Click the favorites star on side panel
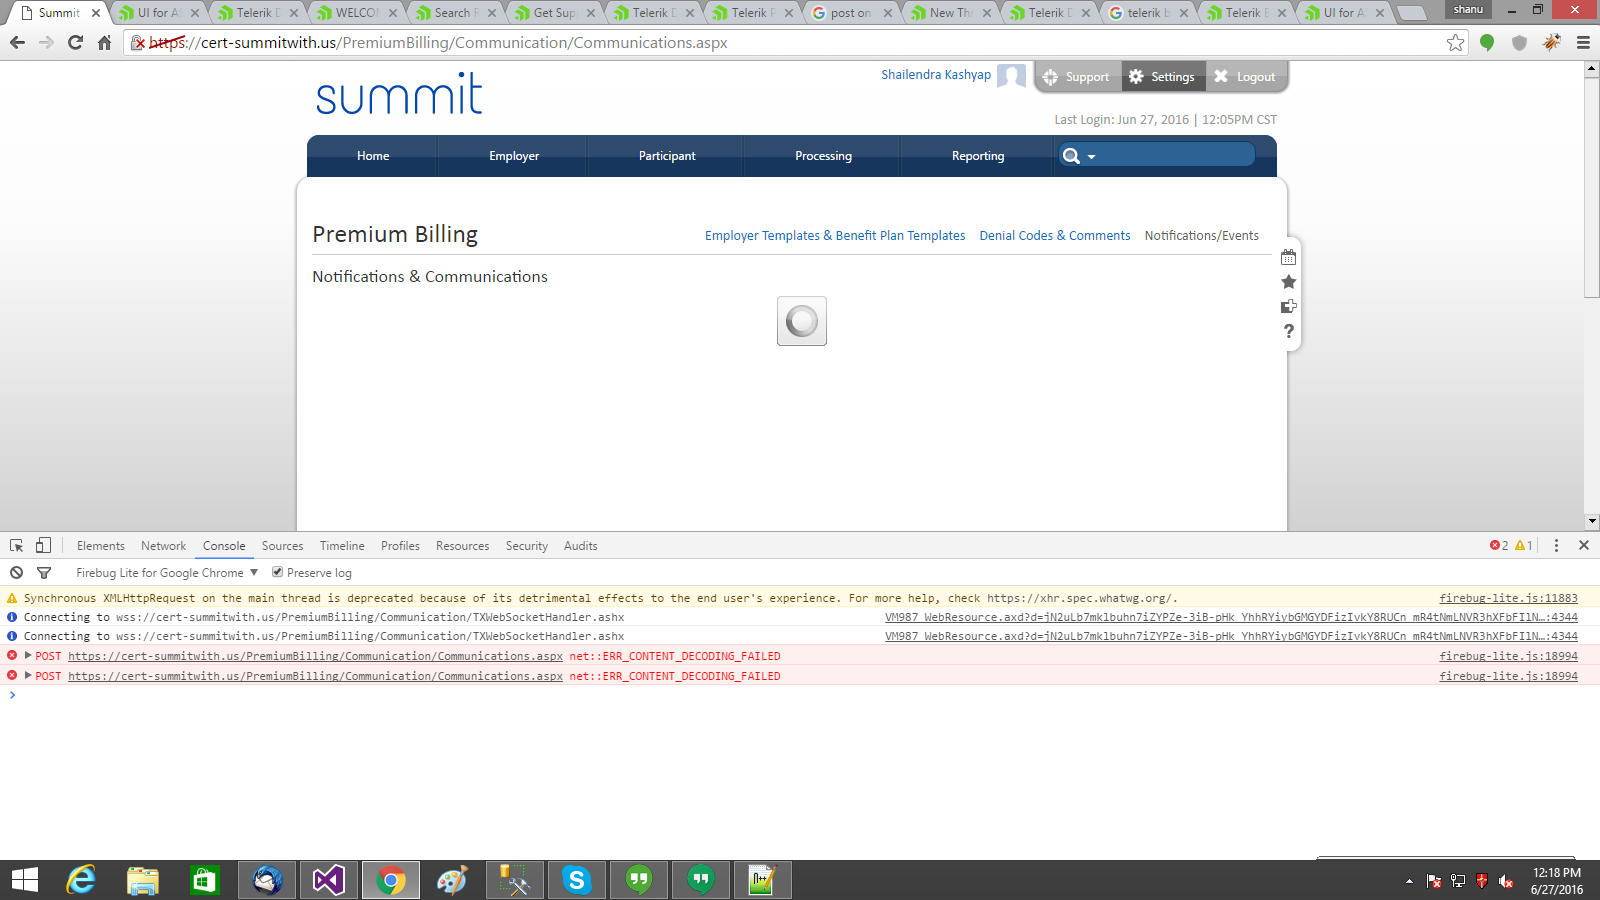This screenshot has width=1600, height=900. [1288, 282]
